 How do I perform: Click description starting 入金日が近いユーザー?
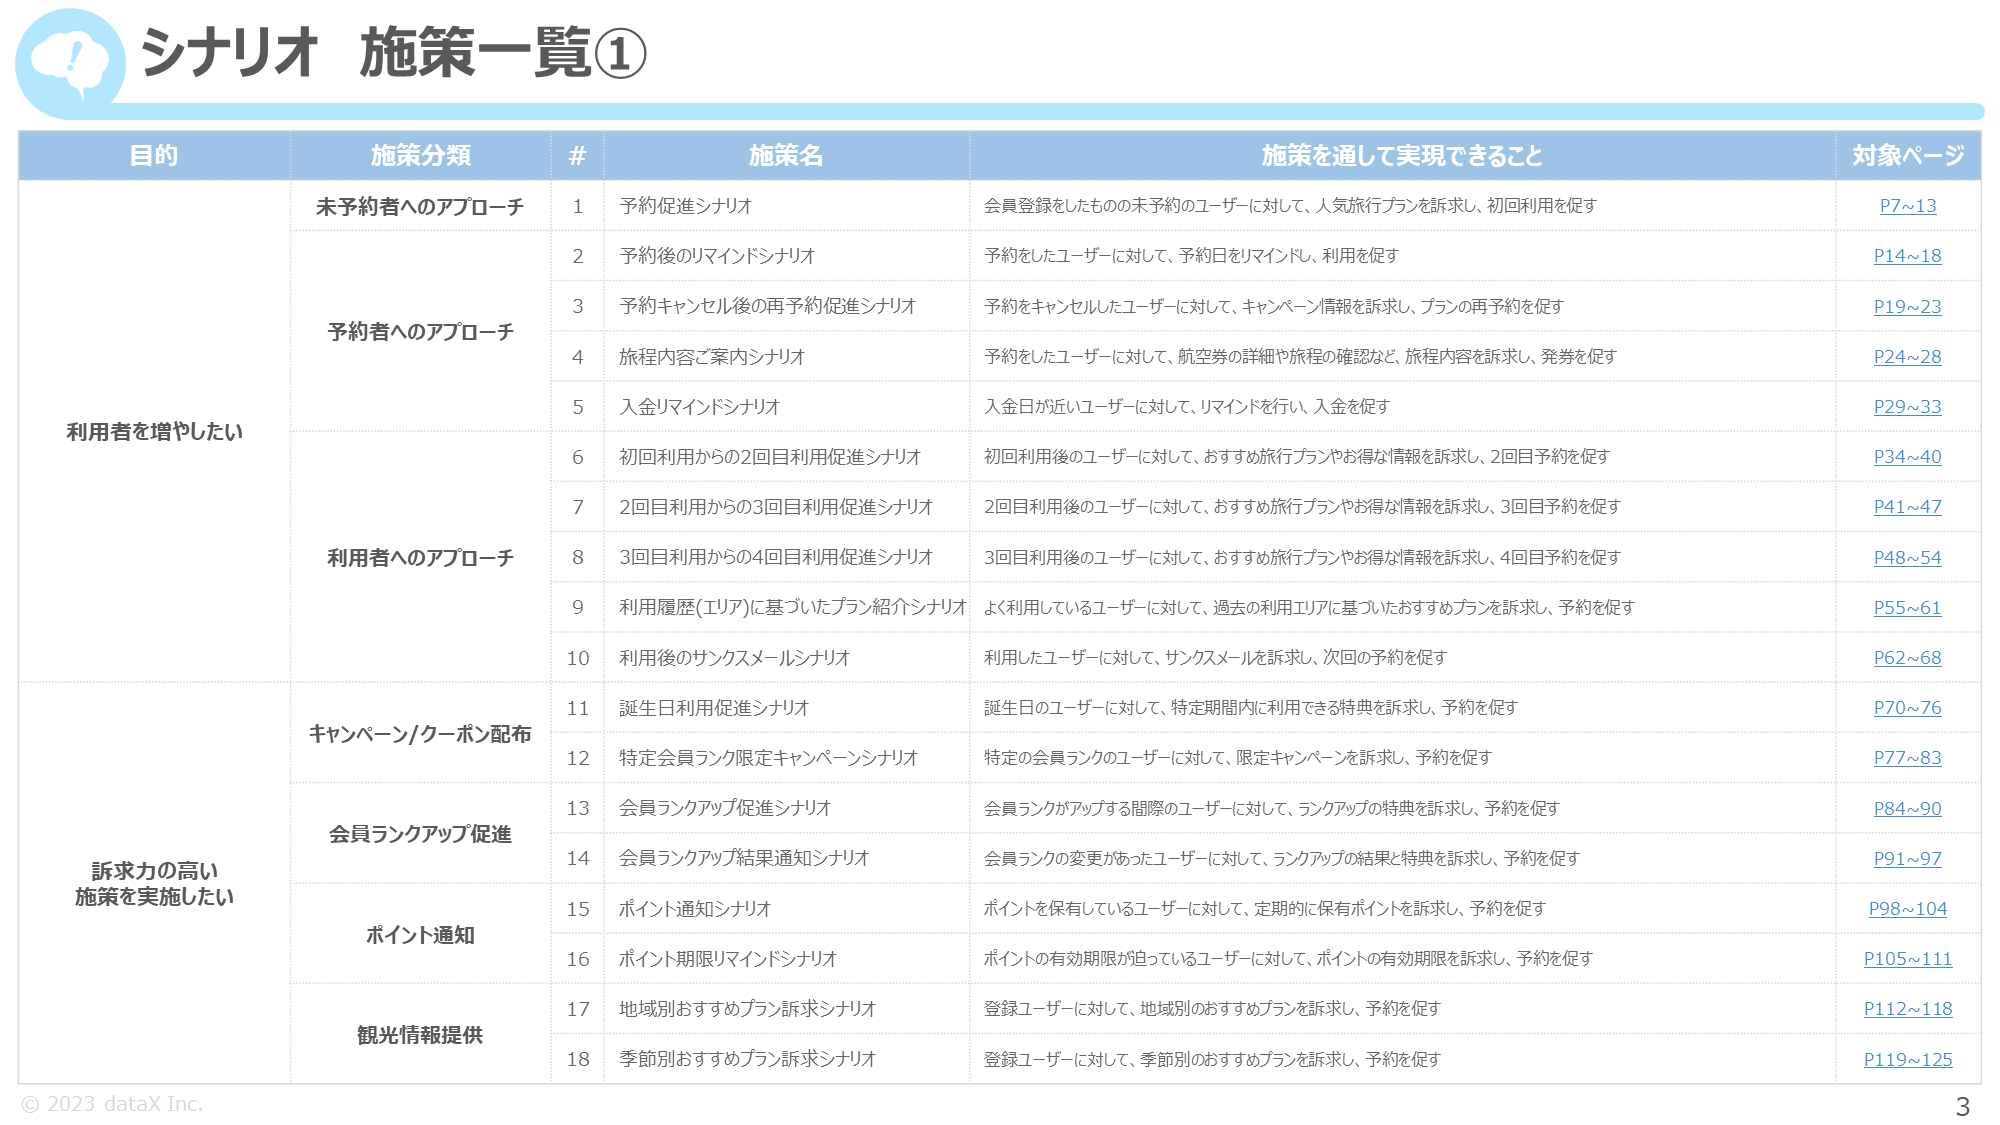click(1187, 407)
